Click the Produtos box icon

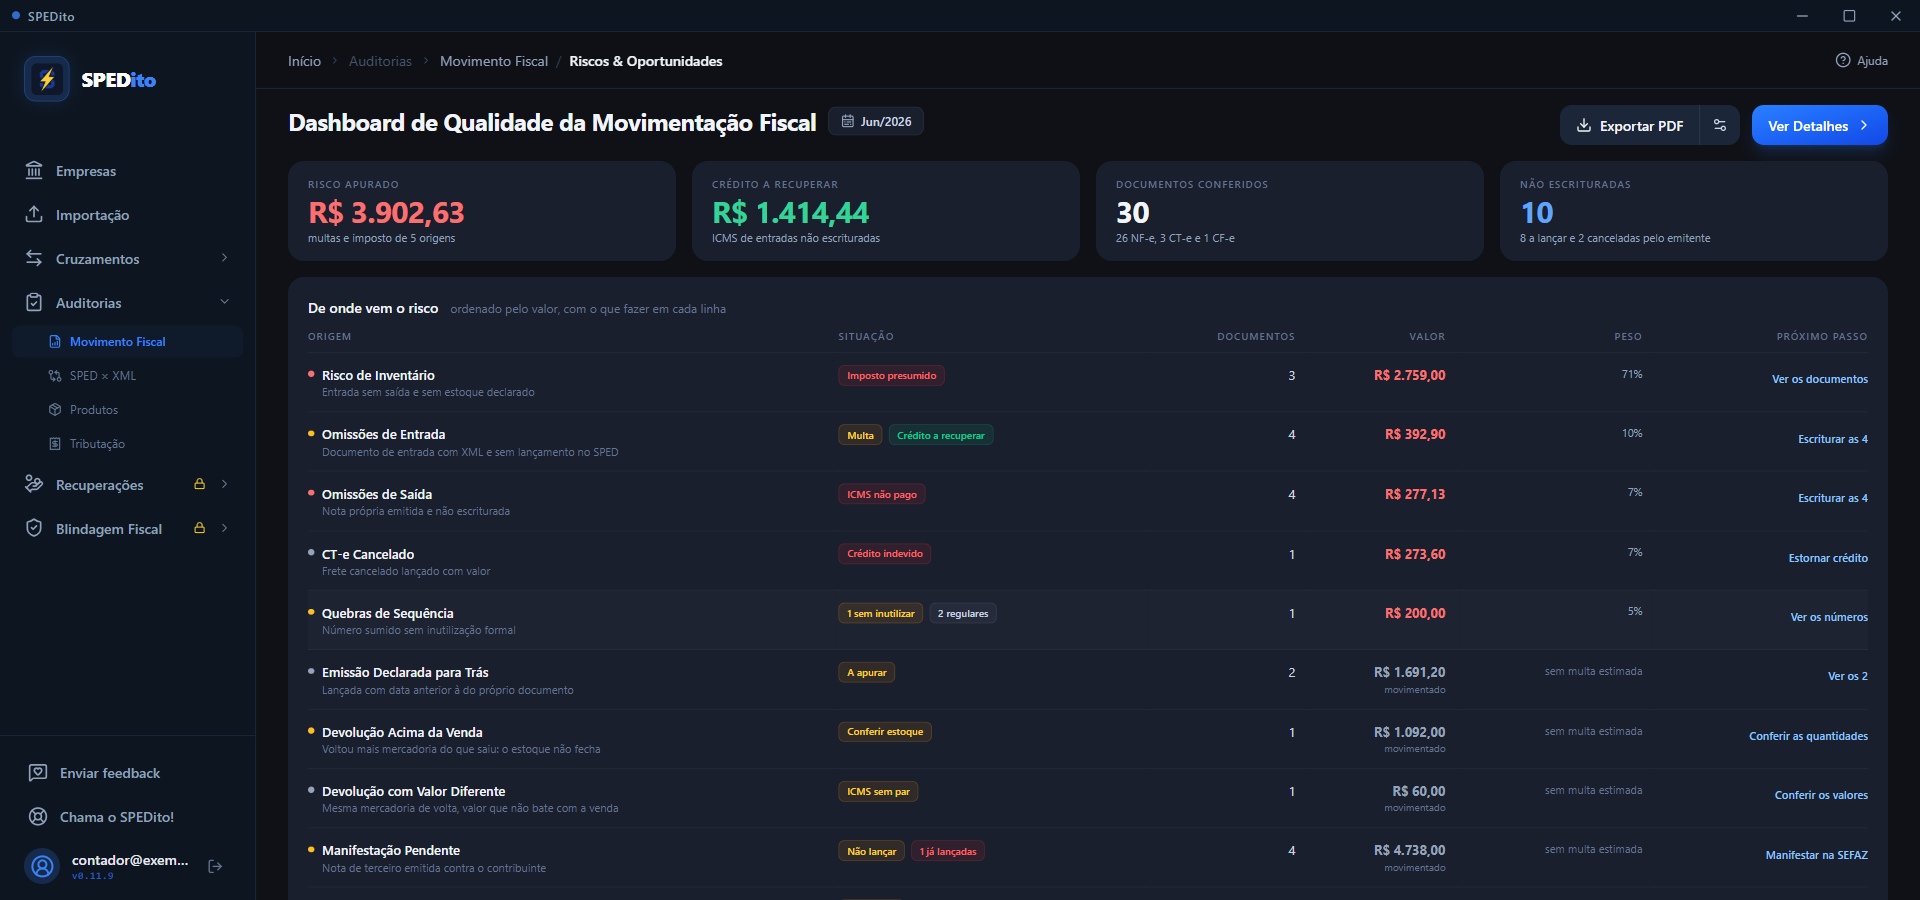55,410
